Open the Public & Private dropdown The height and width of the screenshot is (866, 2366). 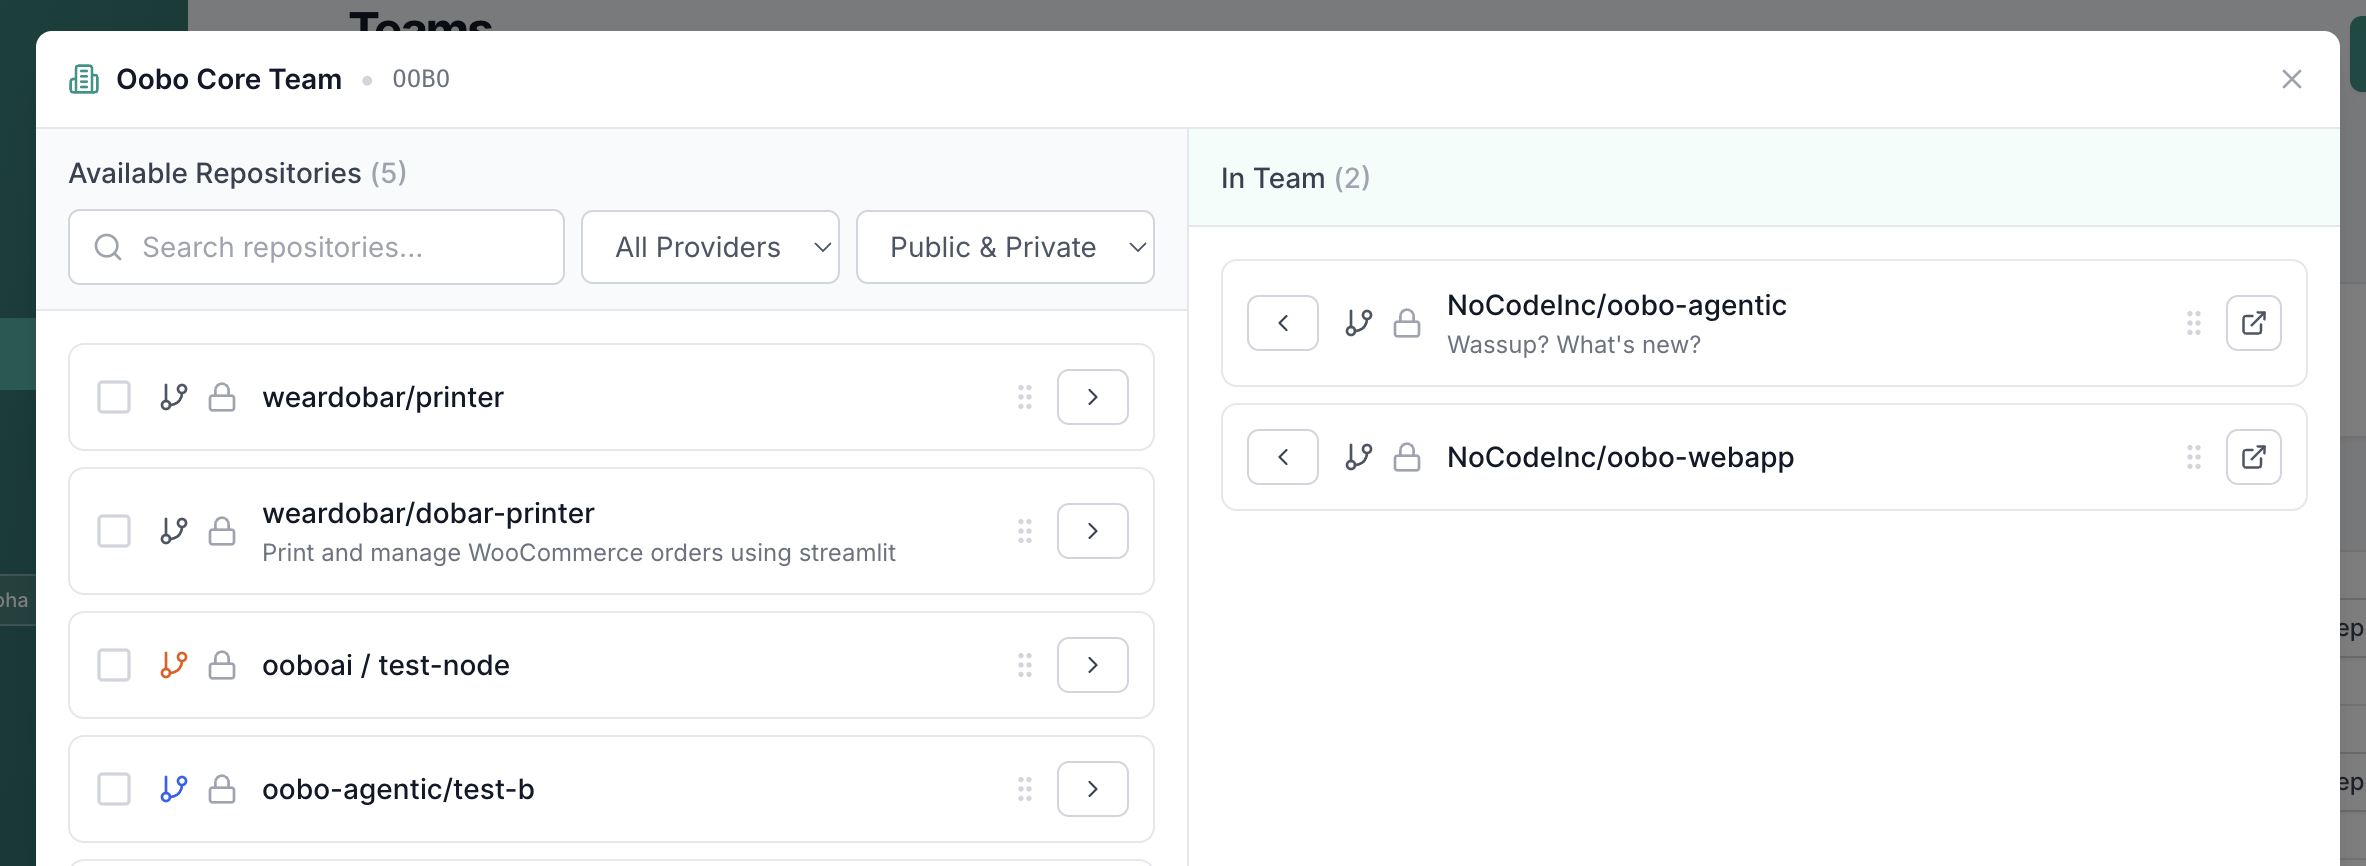coord(1005,247)
